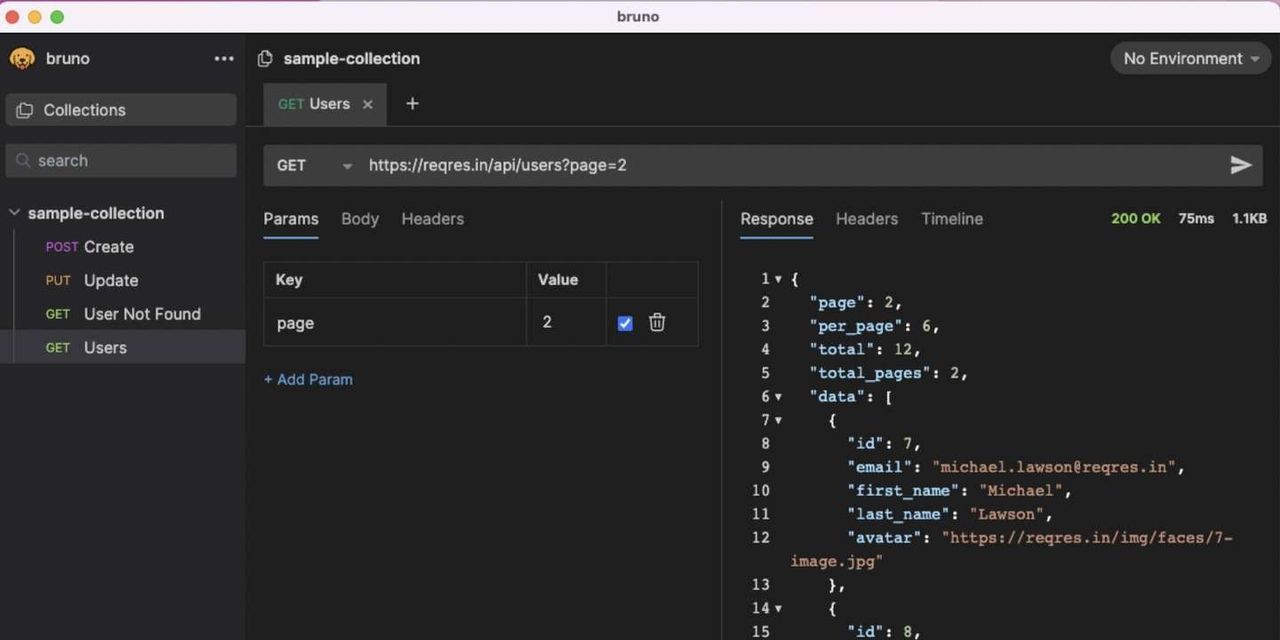Close the GET Users tab
This screenshot has height=640, width=1280.
368,104
